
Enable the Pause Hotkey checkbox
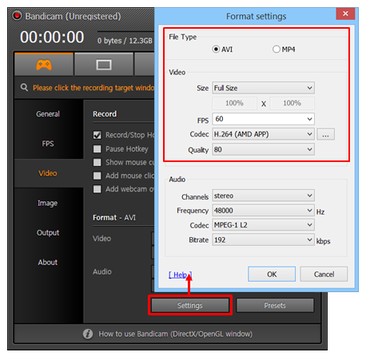(x=97, y=149)
